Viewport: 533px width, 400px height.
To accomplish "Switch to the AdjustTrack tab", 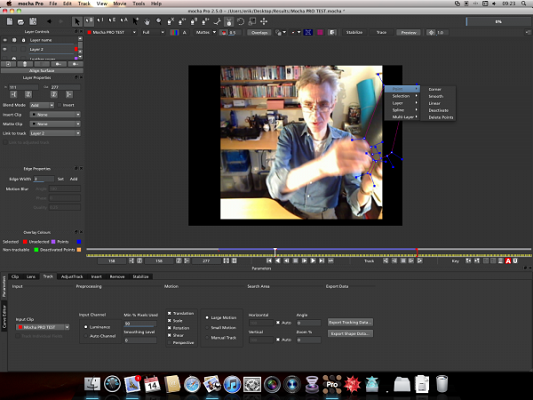I will 72,277.
